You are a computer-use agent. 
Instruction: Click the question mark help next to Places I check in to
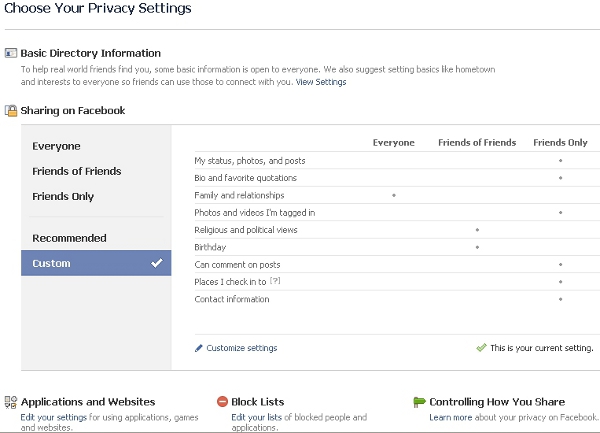point(275,282)
